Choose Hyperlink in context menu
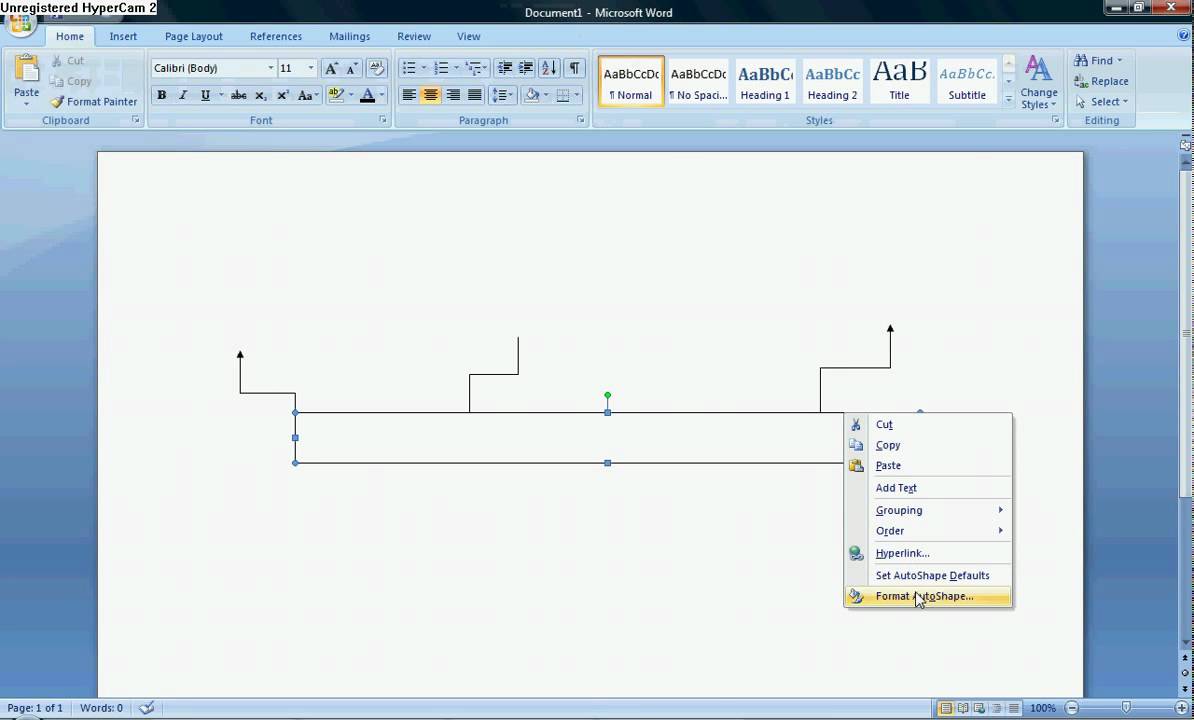This screenshot has width=1194, height=720. (928, 553)
